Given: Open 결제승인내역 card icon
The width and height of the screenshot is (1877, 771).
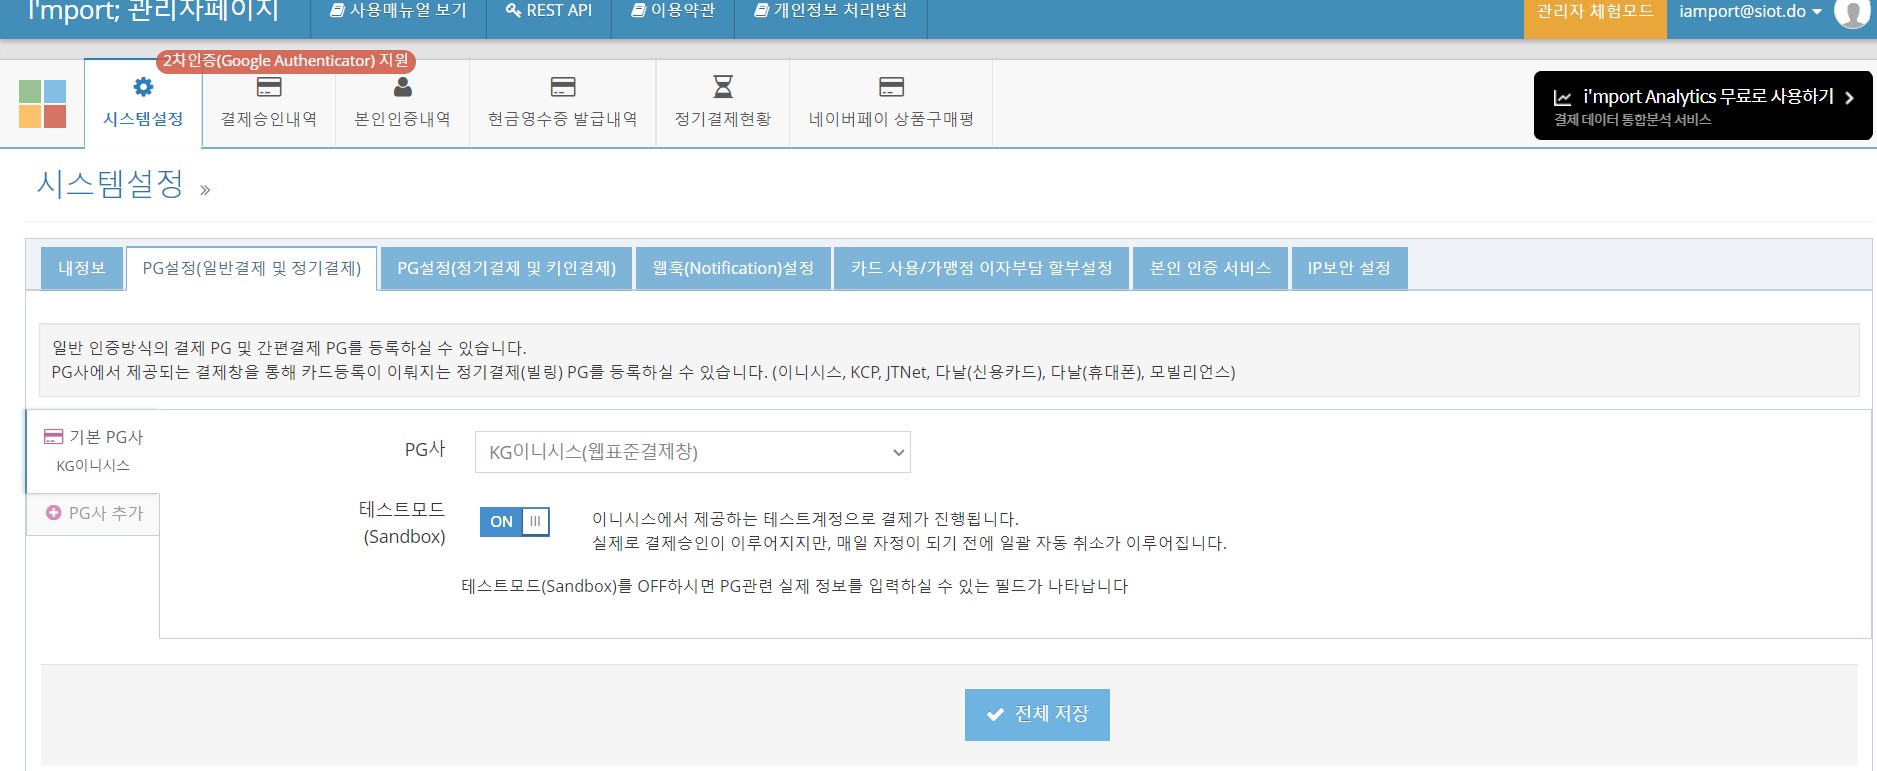Looking at the screenshot, I should [x=269, y=87].
